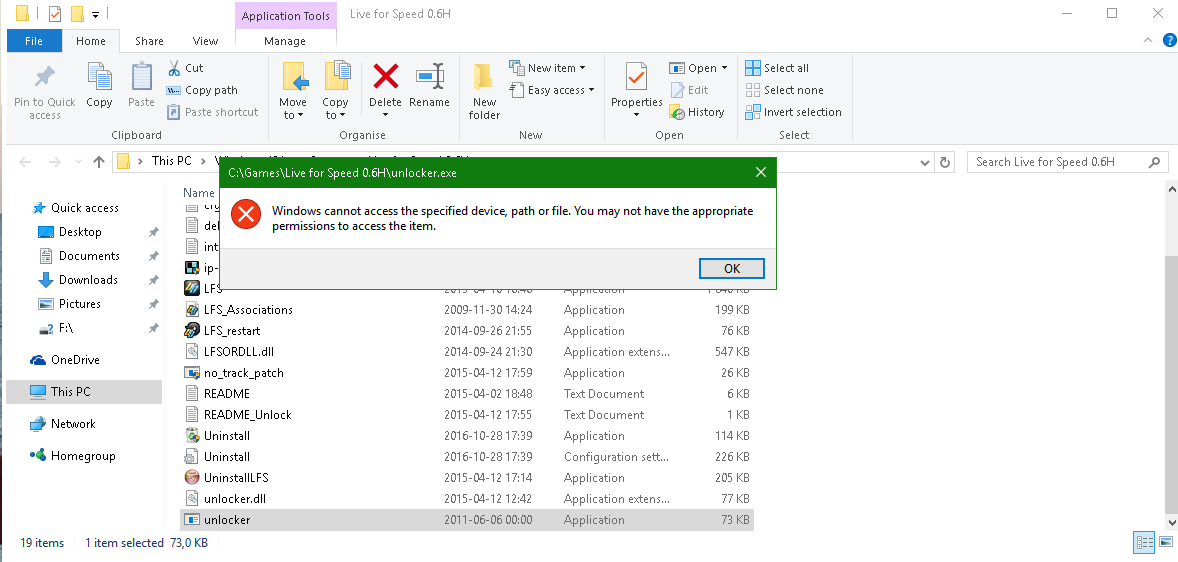The height and width of the screenshot is (562, 1178).
Task: Click the Back navigation arrow
Action: pyautogui.click(x=26, y=162)
